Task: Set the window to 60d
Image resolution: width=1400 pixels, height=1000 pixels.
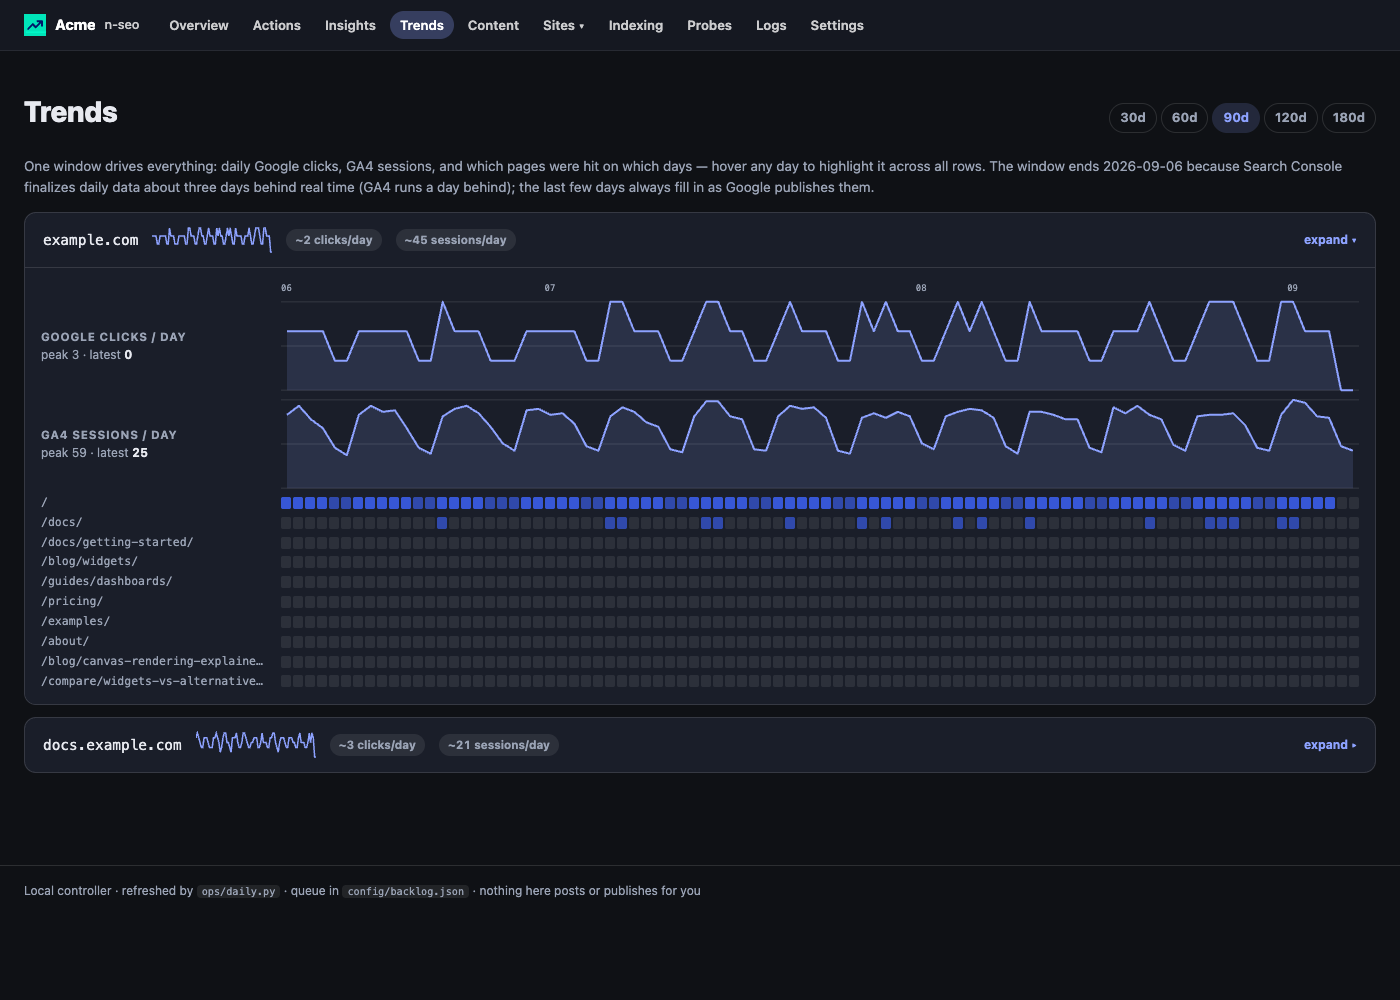Action: click(x=1185, y=117)
